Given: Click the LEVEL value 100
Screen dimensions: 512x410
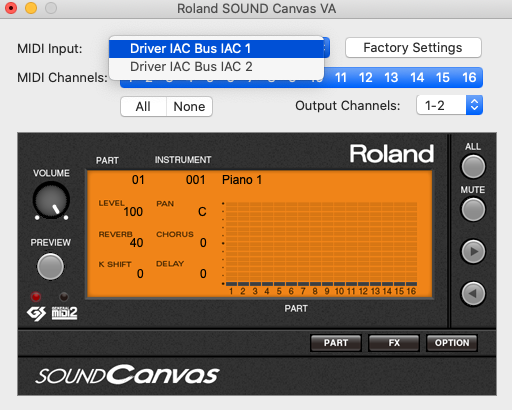Looking at the screenshot, I should click(133, 212).
